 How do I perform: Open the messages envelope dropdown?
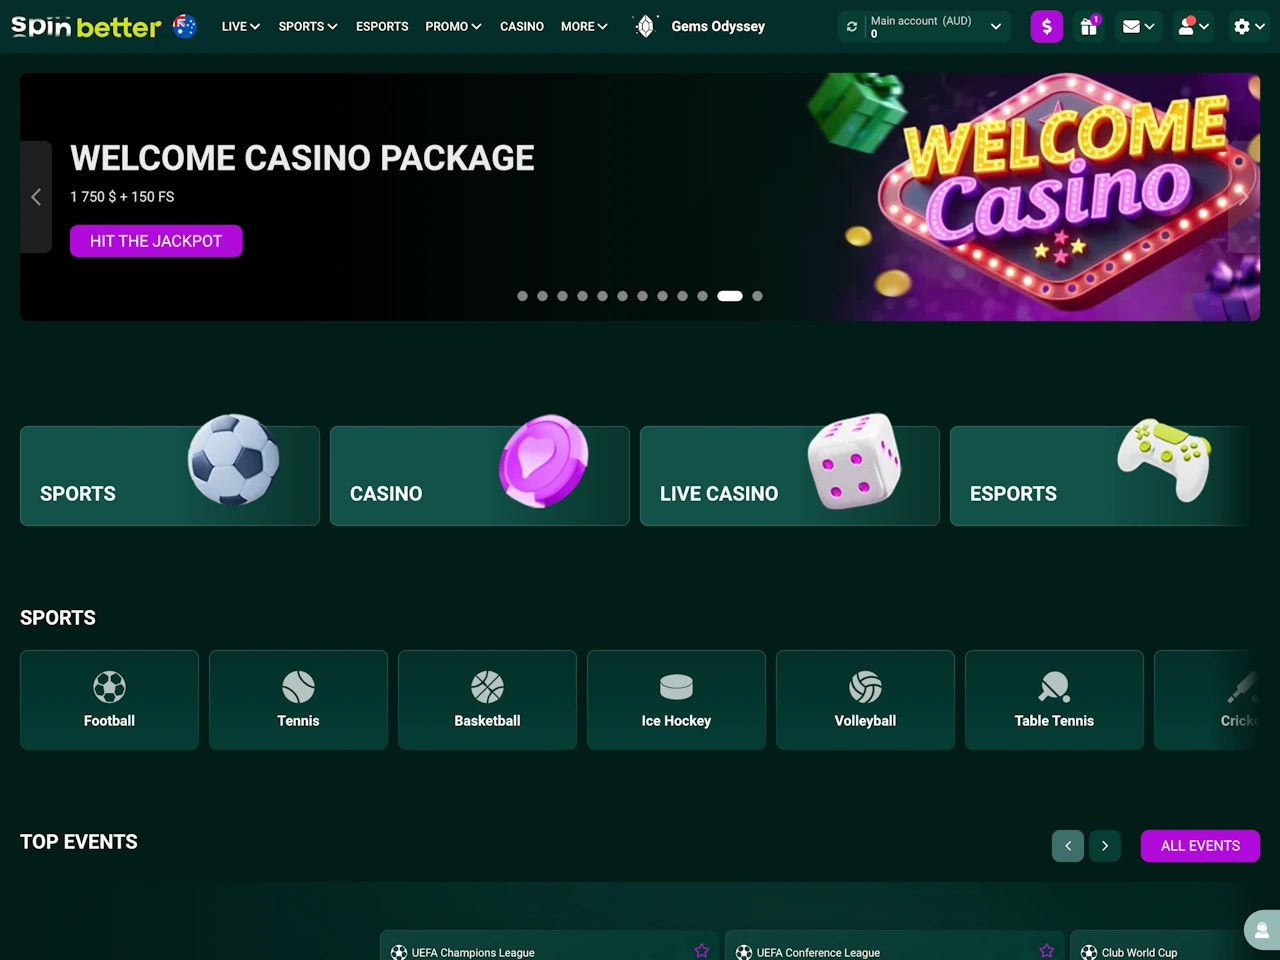(1138, 27)
